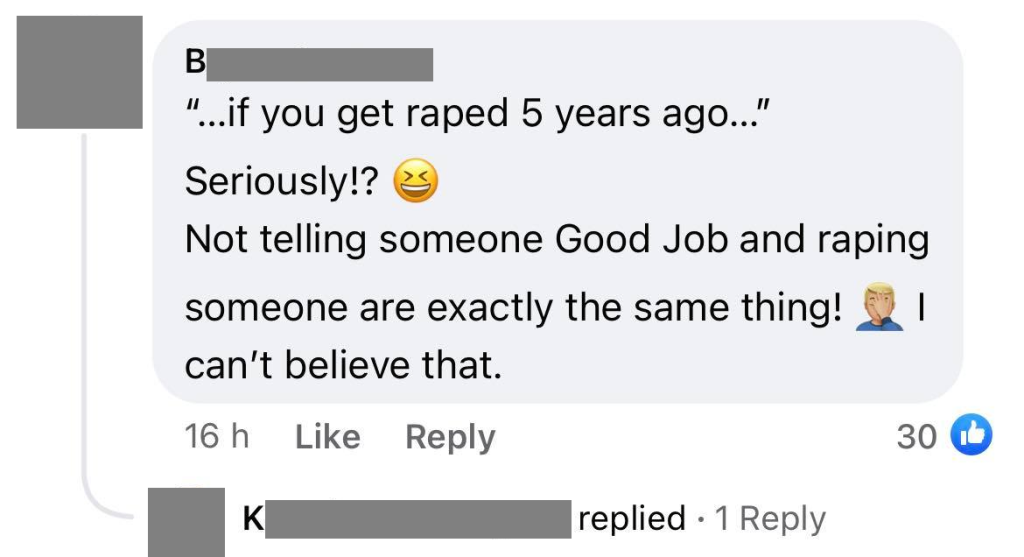Screen dimensions: 1024x557
Task: Click the word "replied" to expand replies
Action: pyautogui.click(x=632, y=519)
